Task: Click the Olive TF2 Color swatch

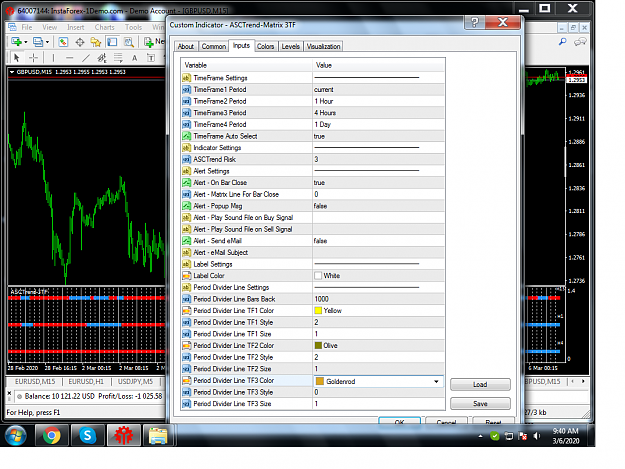Action: coord(318,345)
